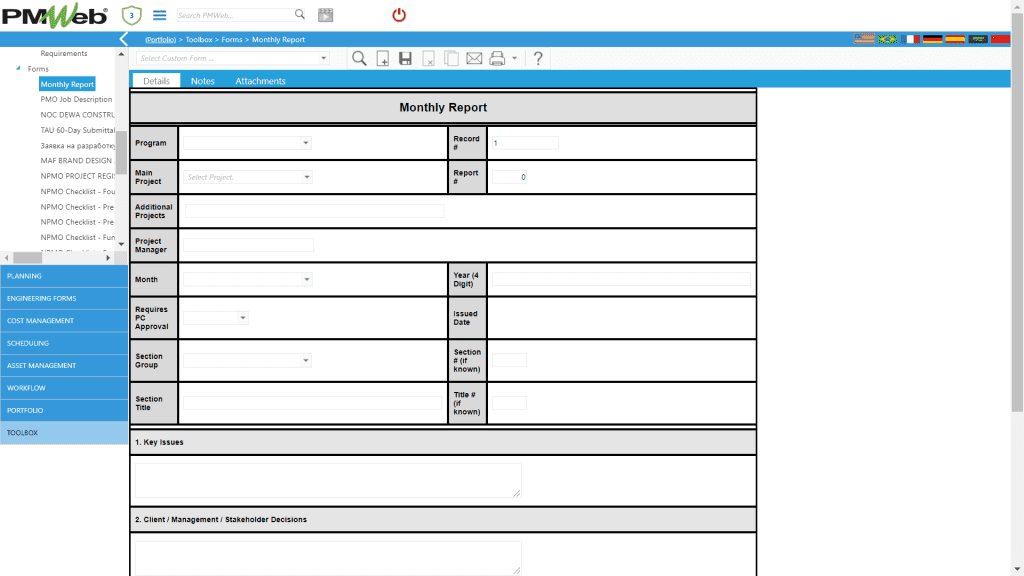Open the green shield notifications badge
This screenshot has width=1024, height=576.
pyautogui.click(x=131, y=15)
